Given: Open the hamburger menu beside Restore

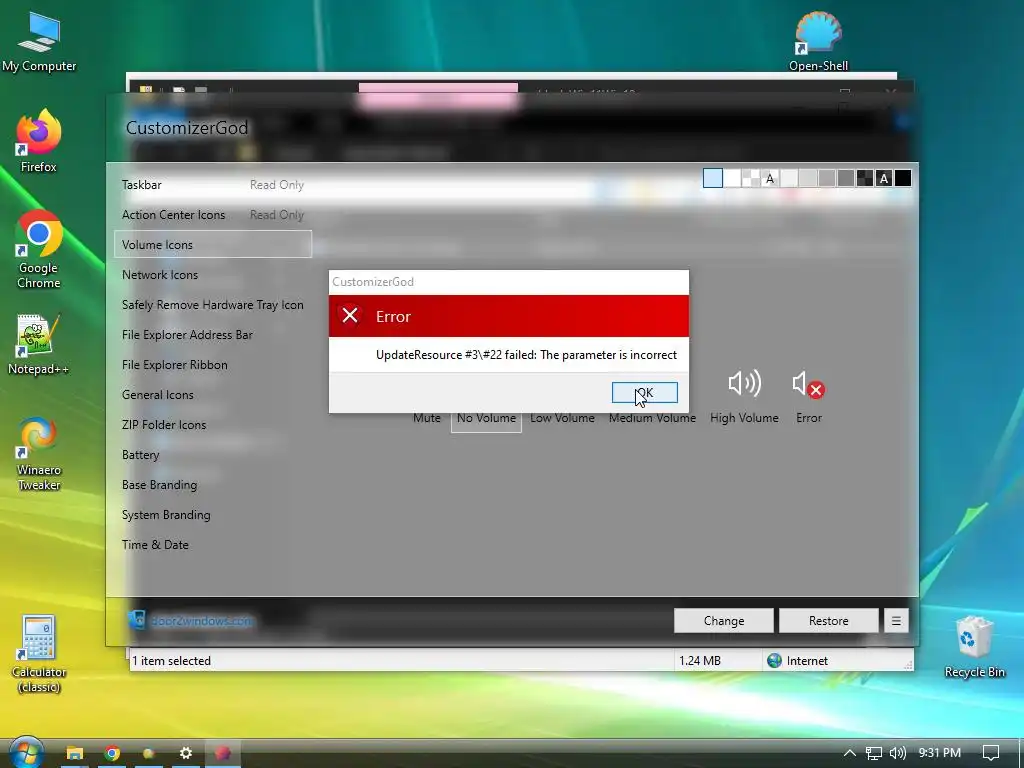Looking at the screenshot, I should coord(896,620).
